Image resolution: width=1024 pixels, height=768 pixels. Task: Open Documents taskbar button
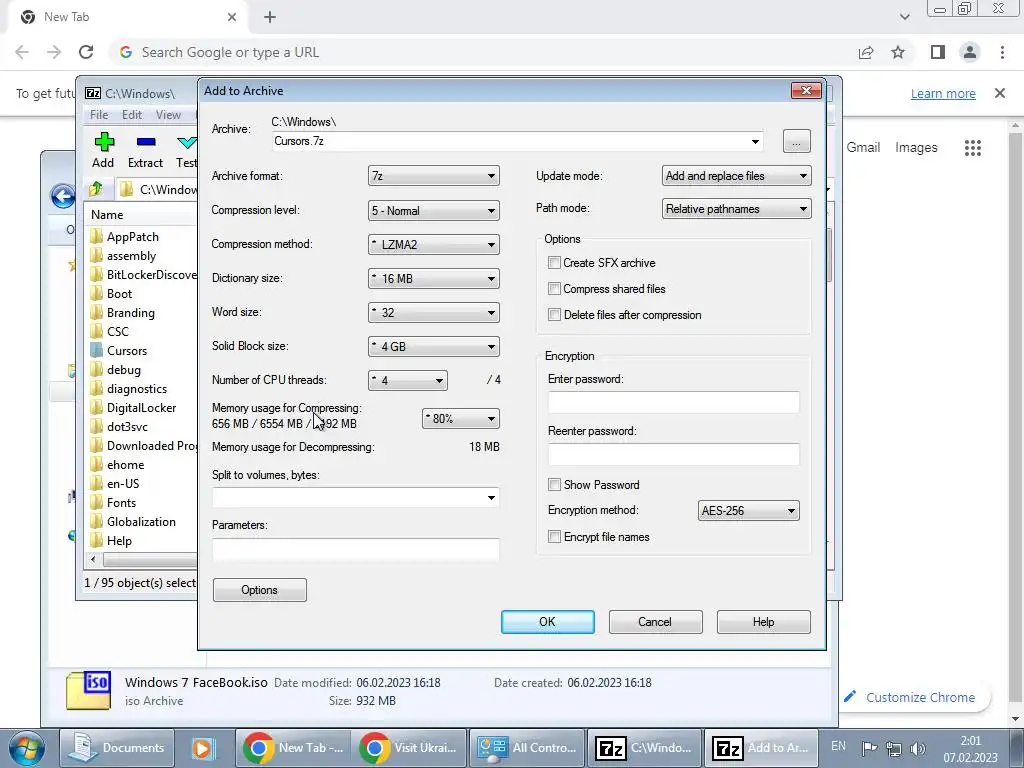coord(118,748)
